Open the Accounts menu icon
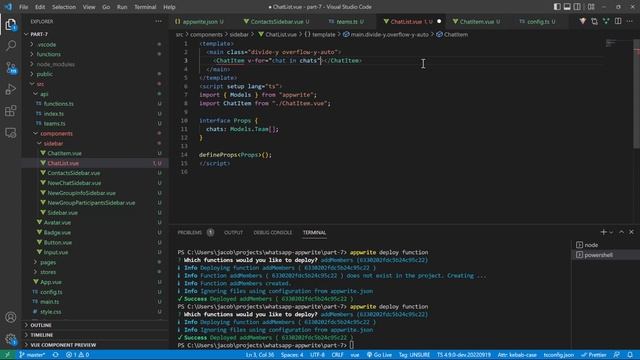640x360 pixels. [x=11, y=317]
